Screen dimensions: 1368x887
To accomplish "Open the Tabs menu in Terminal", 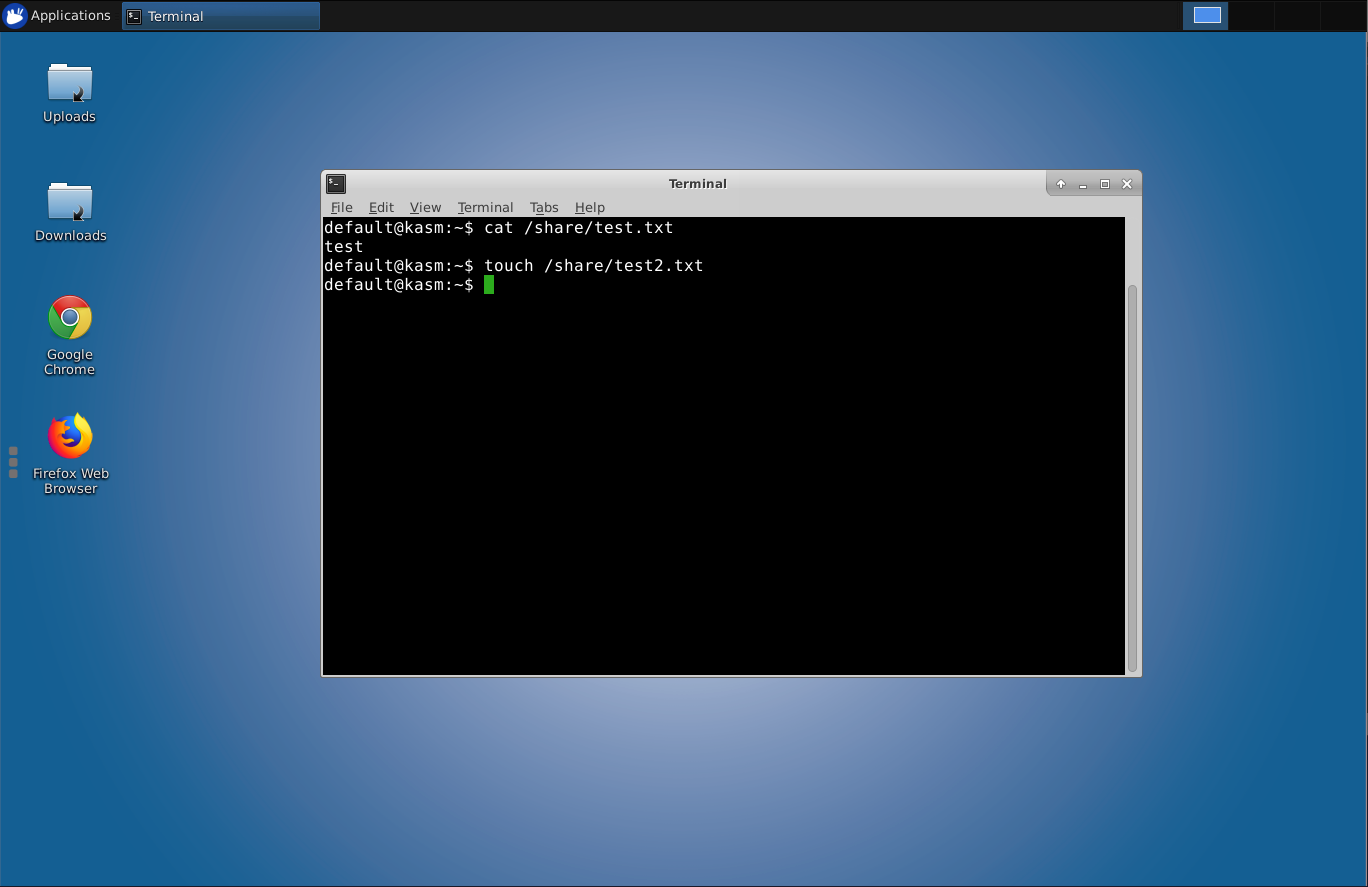I will click(x=544, y=208).
